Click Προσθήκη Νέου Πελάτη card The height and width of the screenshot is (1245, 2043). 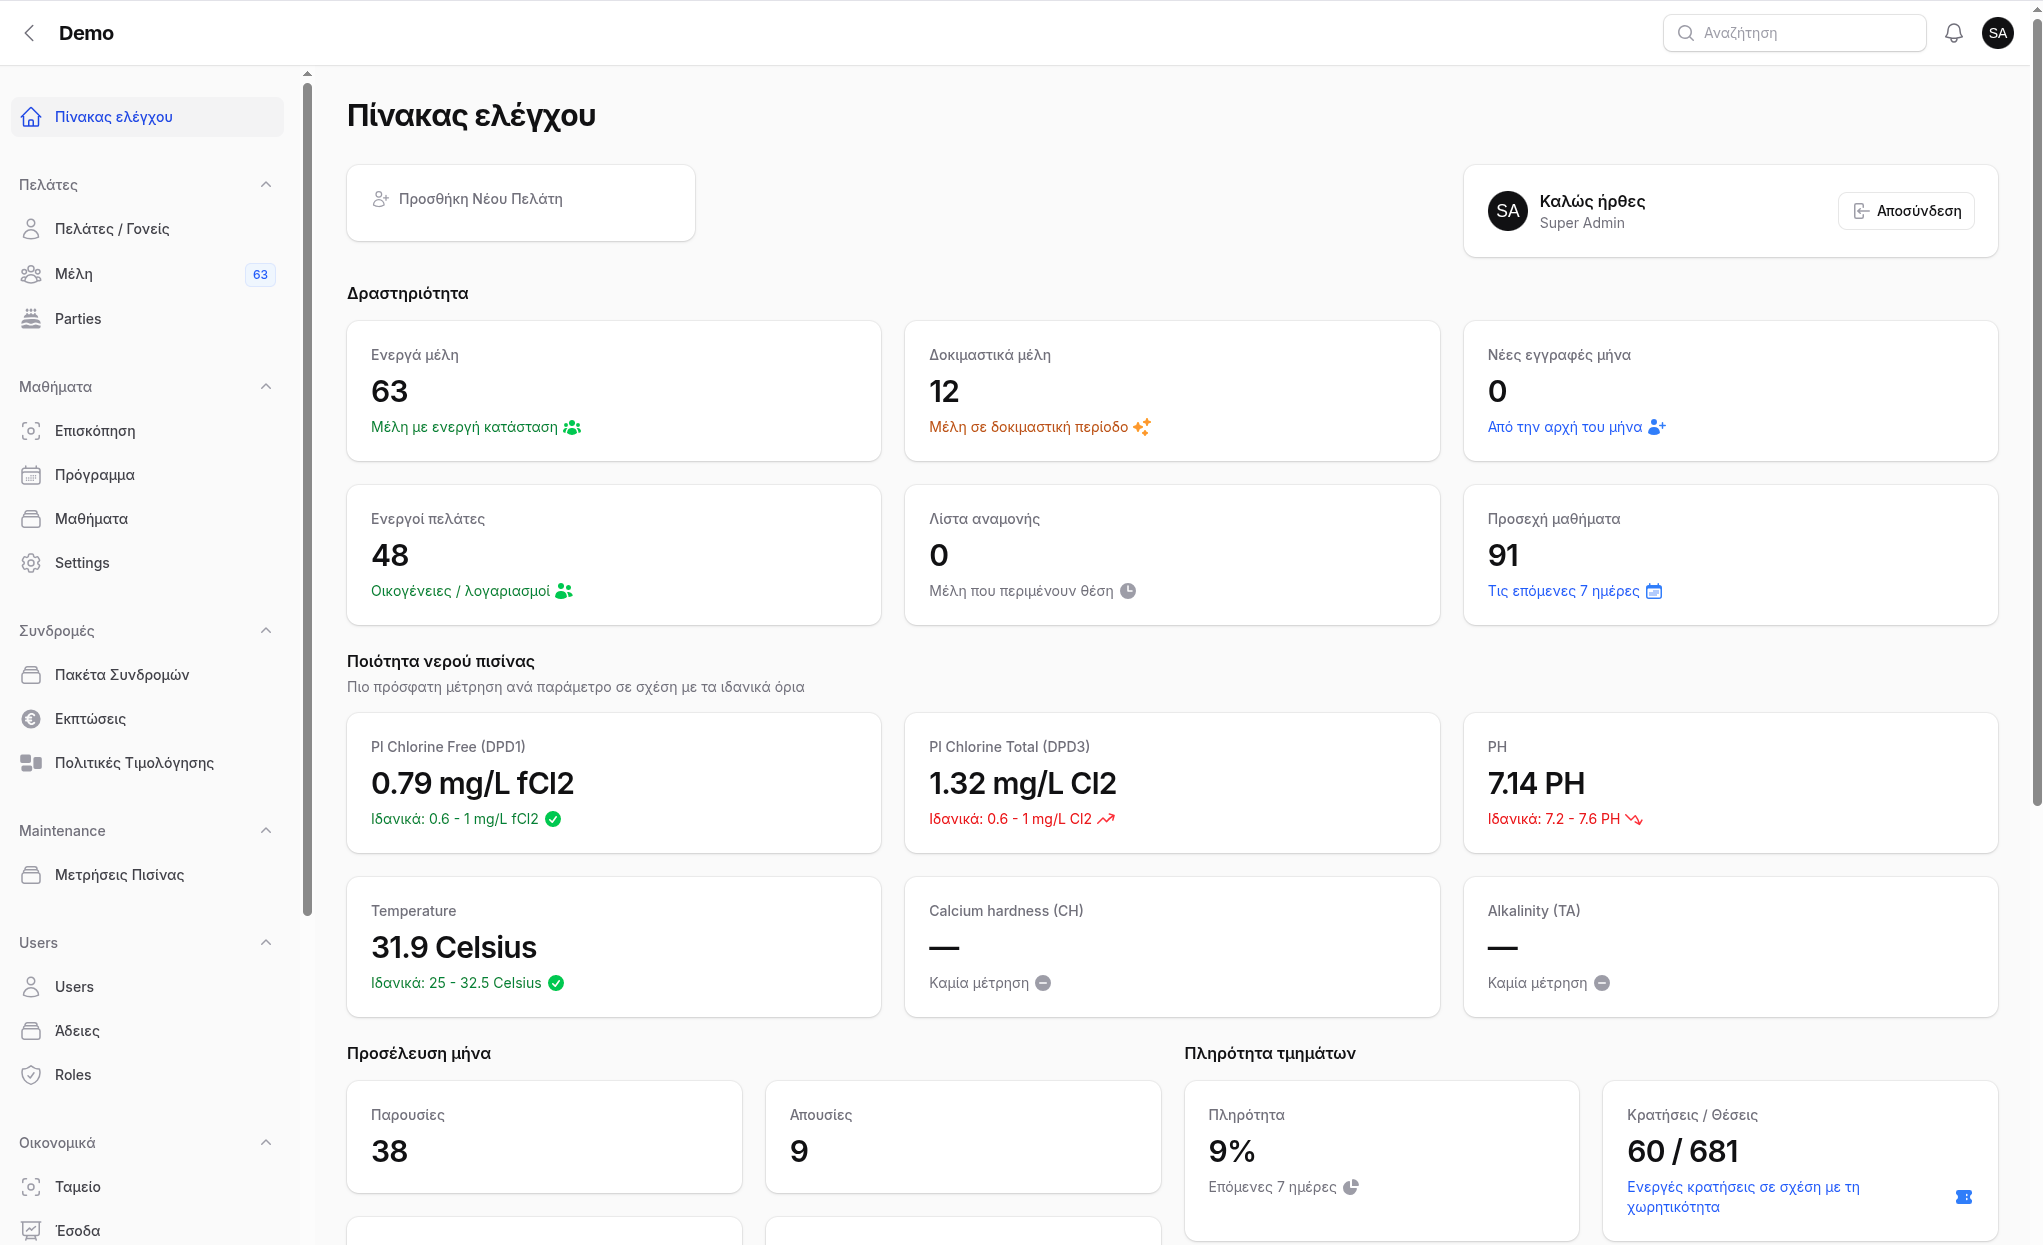(521, 203)
